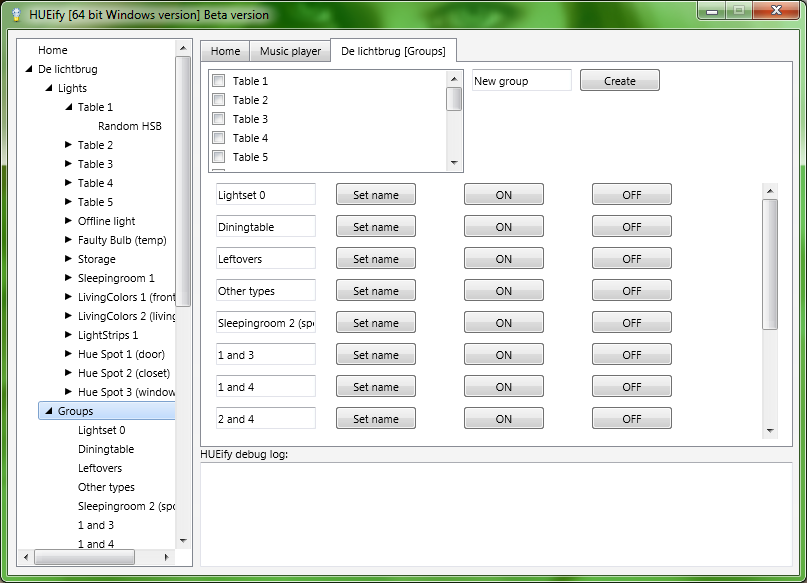The image size is (807, 583).
Task: Turn ON the Diningtable group
Action: [x=504, y=227]
